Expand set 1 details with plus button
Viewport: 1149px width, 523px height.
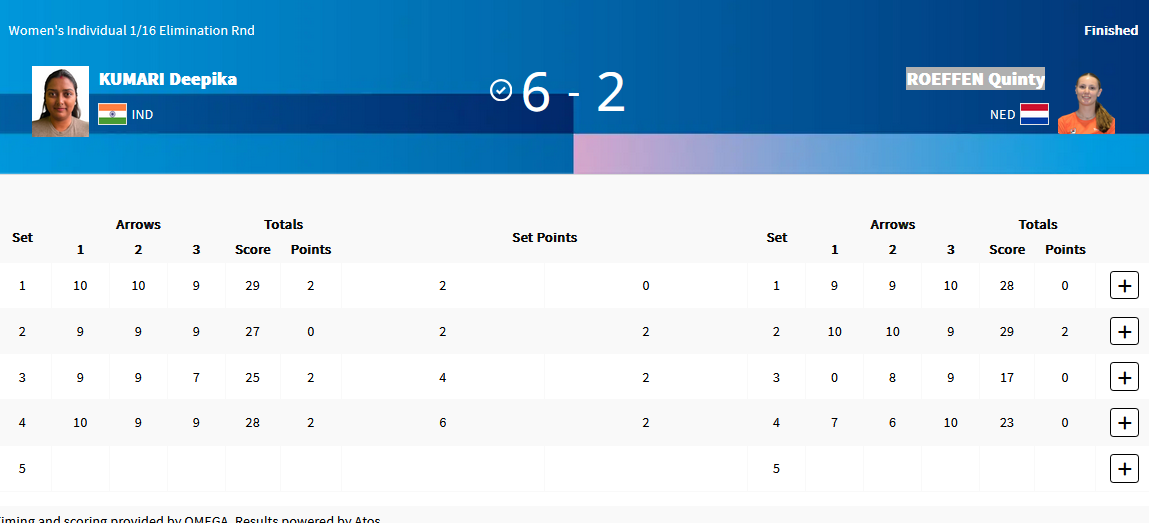[x=1124, y=285]
